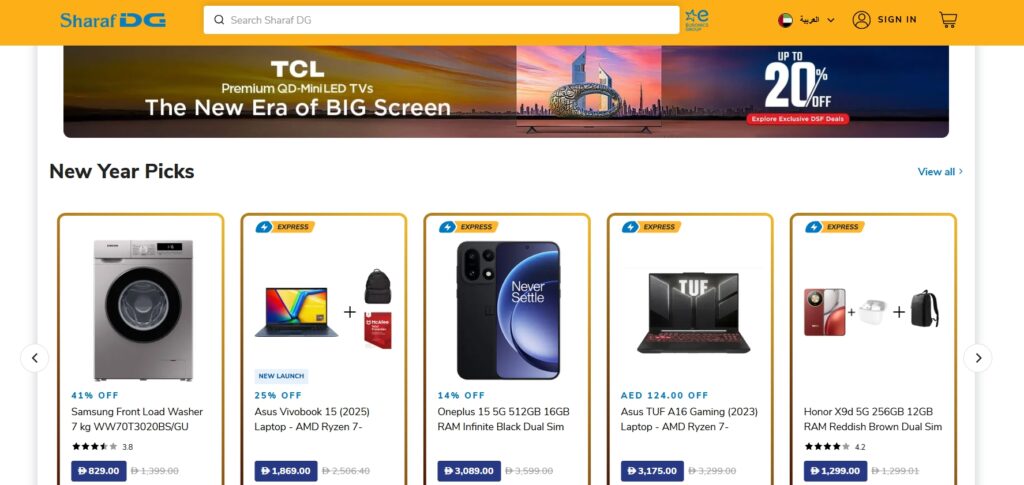The height and width of the screenshot is (485, 1024).
Task: Click the UAE flag icon
Action: [785, 20]
